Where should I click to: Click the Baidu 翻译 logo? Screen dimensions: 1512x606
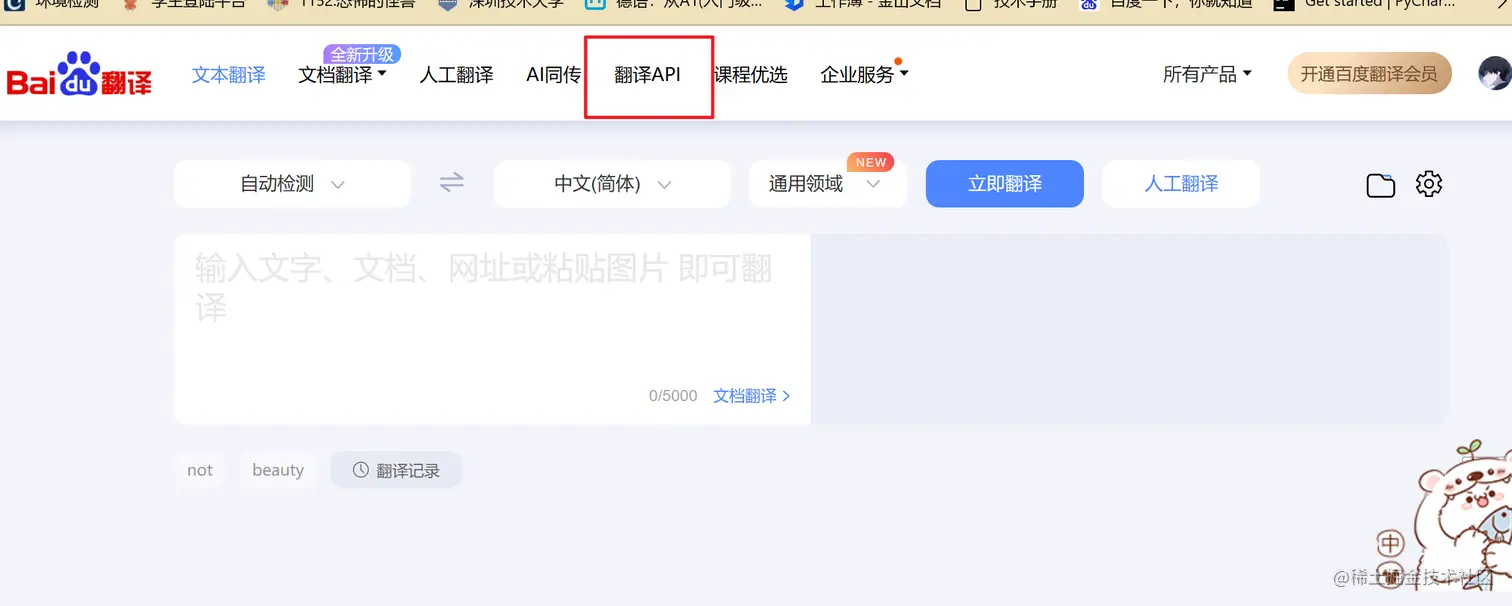coord(78,74)
